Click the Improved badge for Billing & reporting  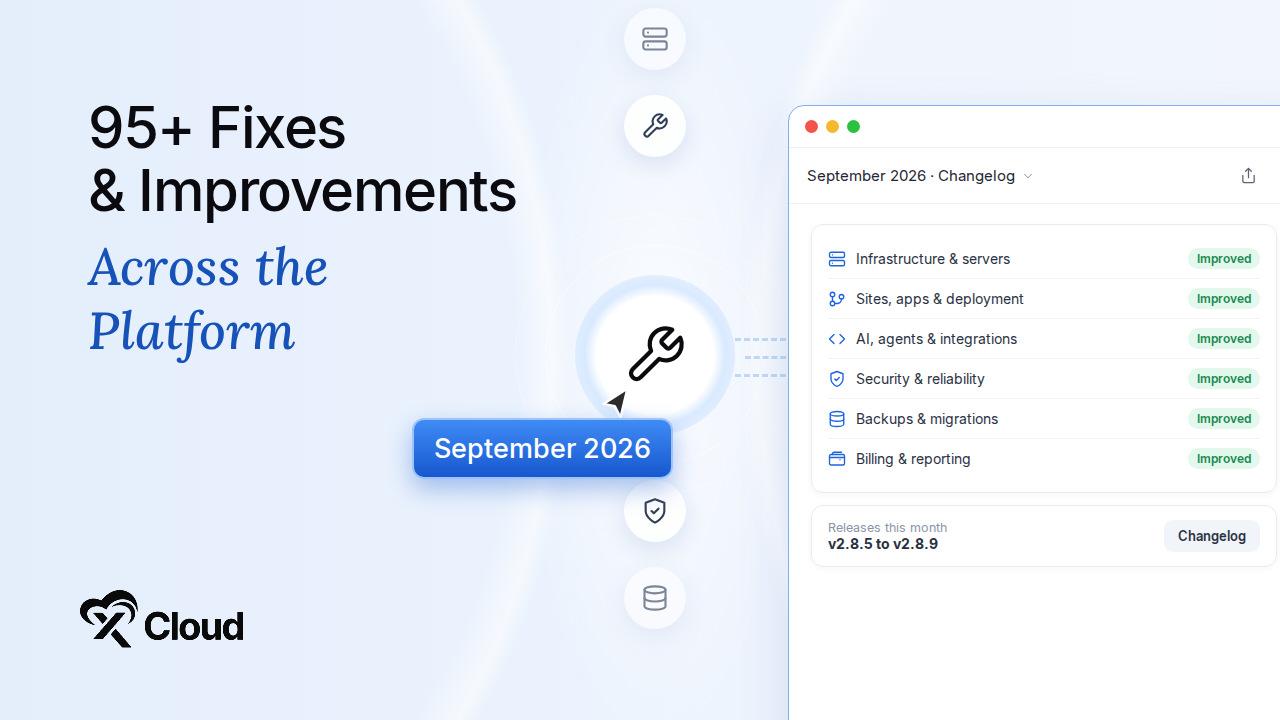tap(1224, 459)
